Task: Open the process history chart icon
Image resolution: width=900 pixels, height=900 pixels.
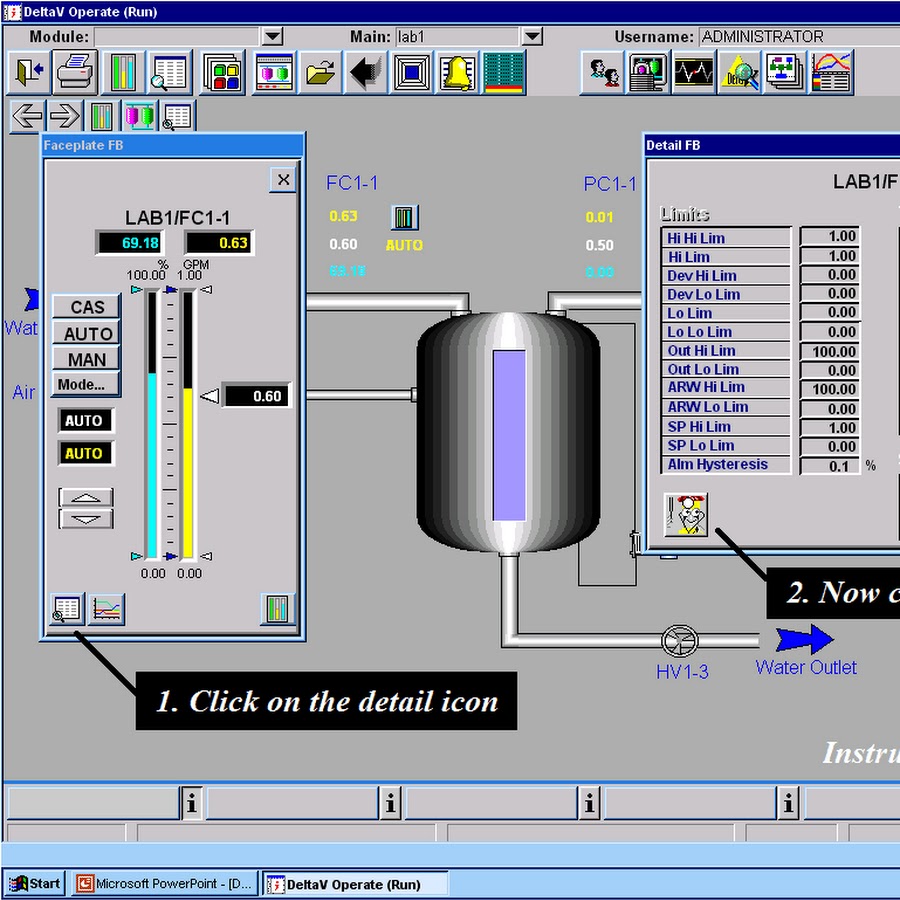Action: click(x=831, y=72)
